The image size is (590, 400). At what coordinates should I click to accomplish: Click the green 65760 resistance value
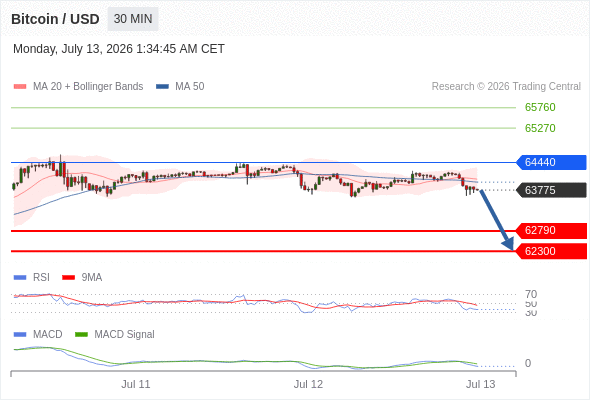(540, 107)
